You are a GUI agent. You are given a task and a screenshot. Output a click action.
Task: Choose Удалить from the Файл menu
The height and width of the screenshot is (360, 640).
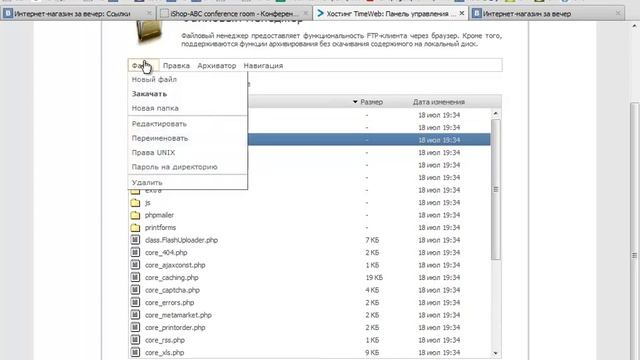(x=147, y=182)
